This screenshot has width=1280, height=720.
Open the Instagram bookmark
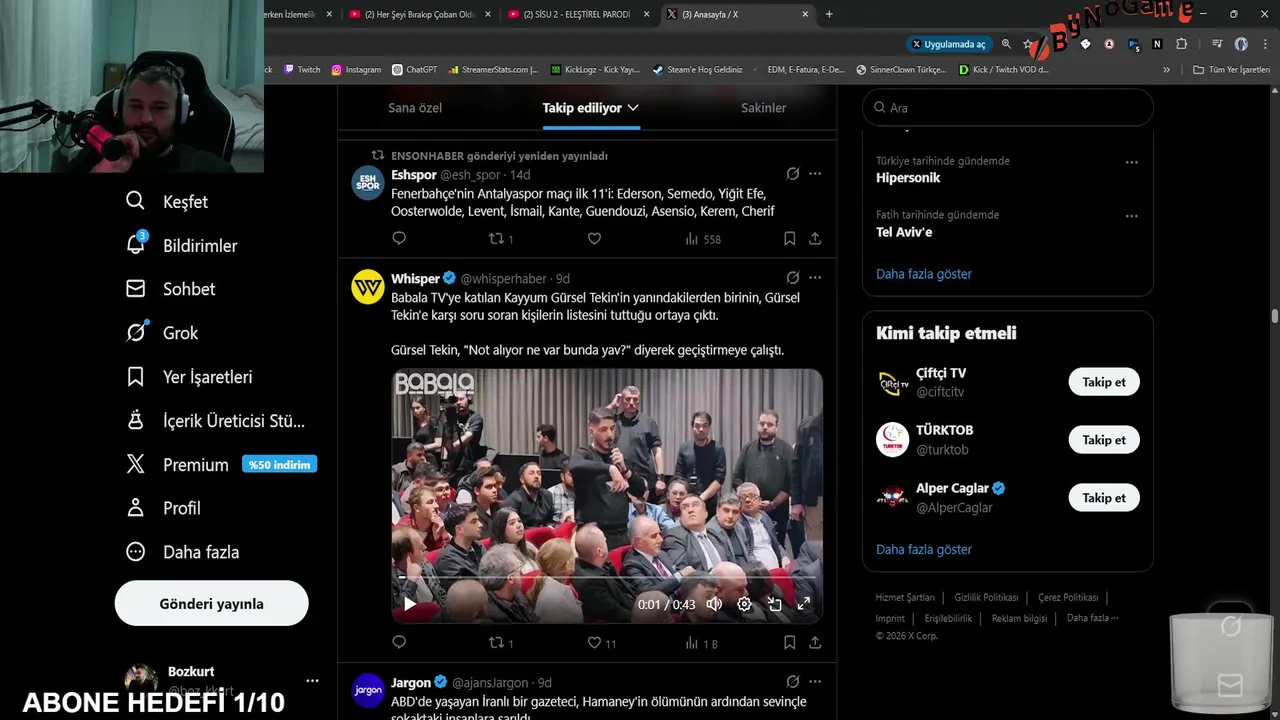click(x=356, y=70)
